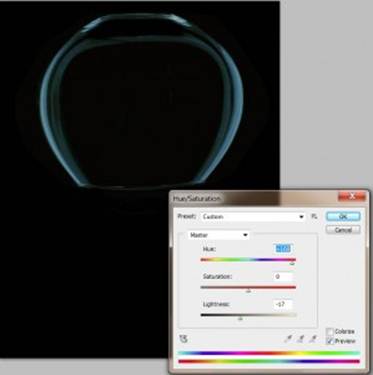The image size is (373, 375).
Task: Select the first eyedropper tool
Action: click(288, 339)
